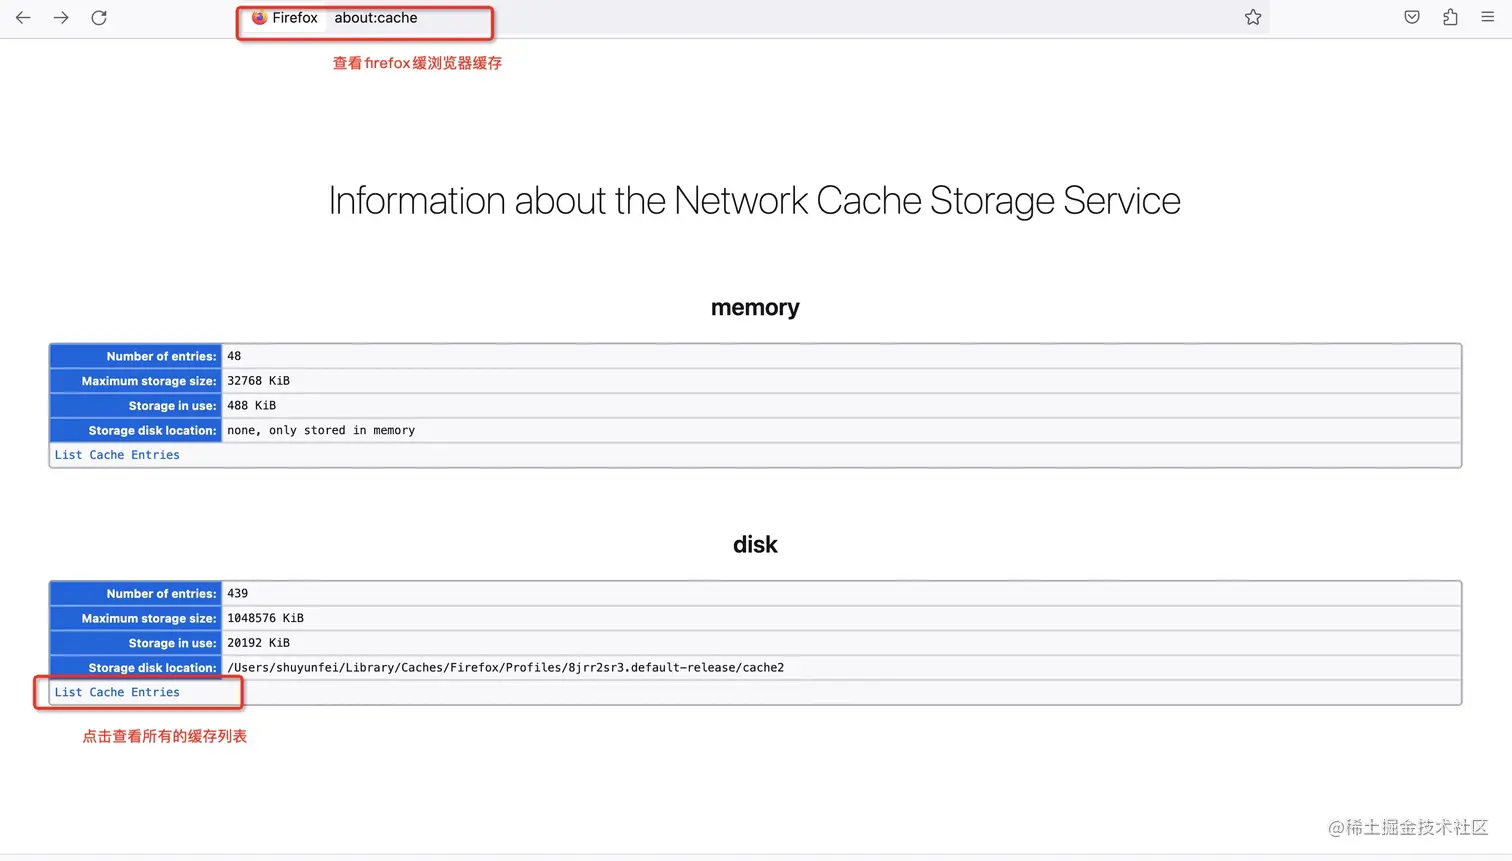This screenshot has width=1512, height=861.
Task: Click the 1048576 KiB maximum storage value
Action: [x=265, y=618]
